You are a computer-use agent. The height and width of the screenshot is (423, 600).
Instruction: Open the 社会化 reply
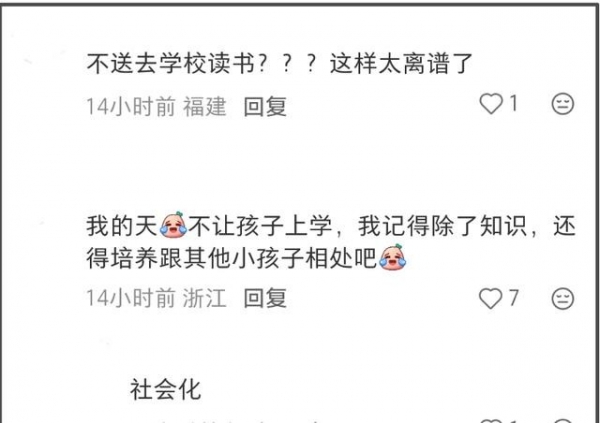tap(166, 389)
